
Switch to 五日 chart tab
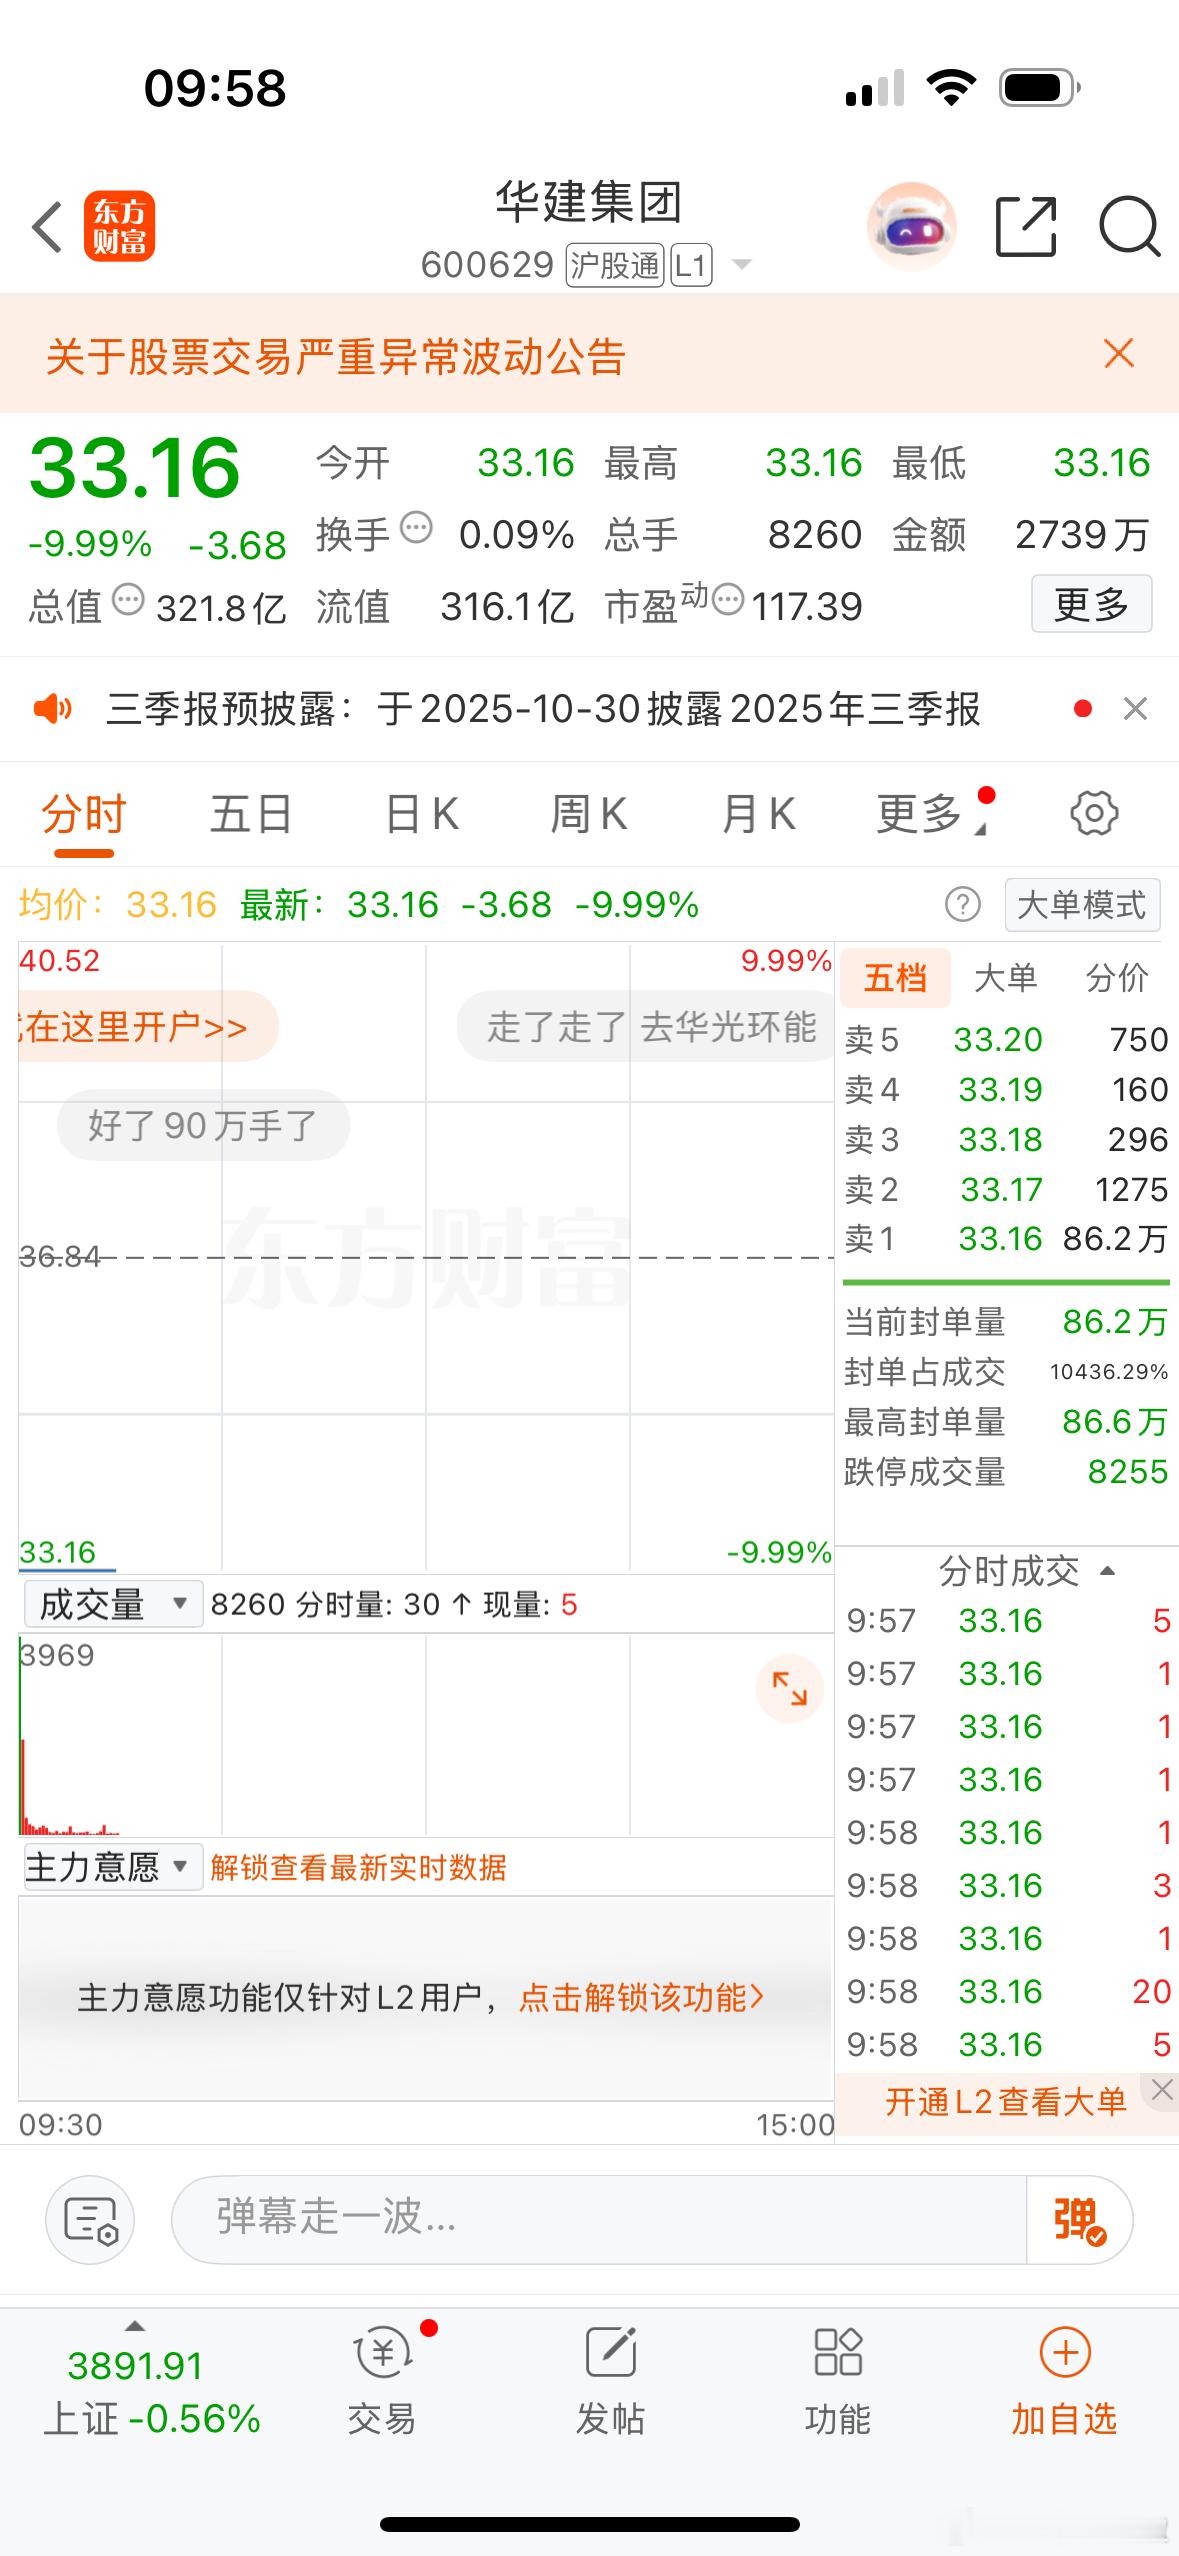(x=251, y=814)
